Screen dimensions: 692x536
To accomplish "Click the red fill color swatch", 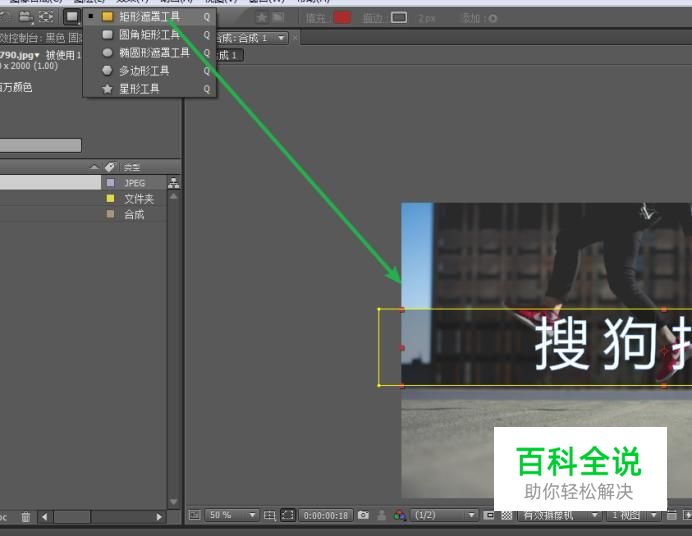I will pos(342,18).
